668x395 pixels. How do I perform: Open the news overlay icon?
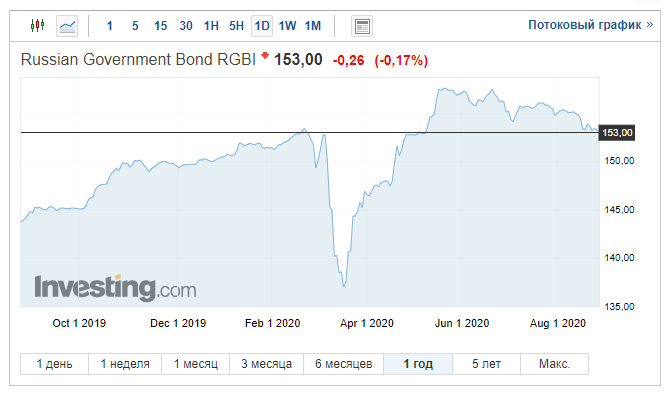(x=362, y=26)
